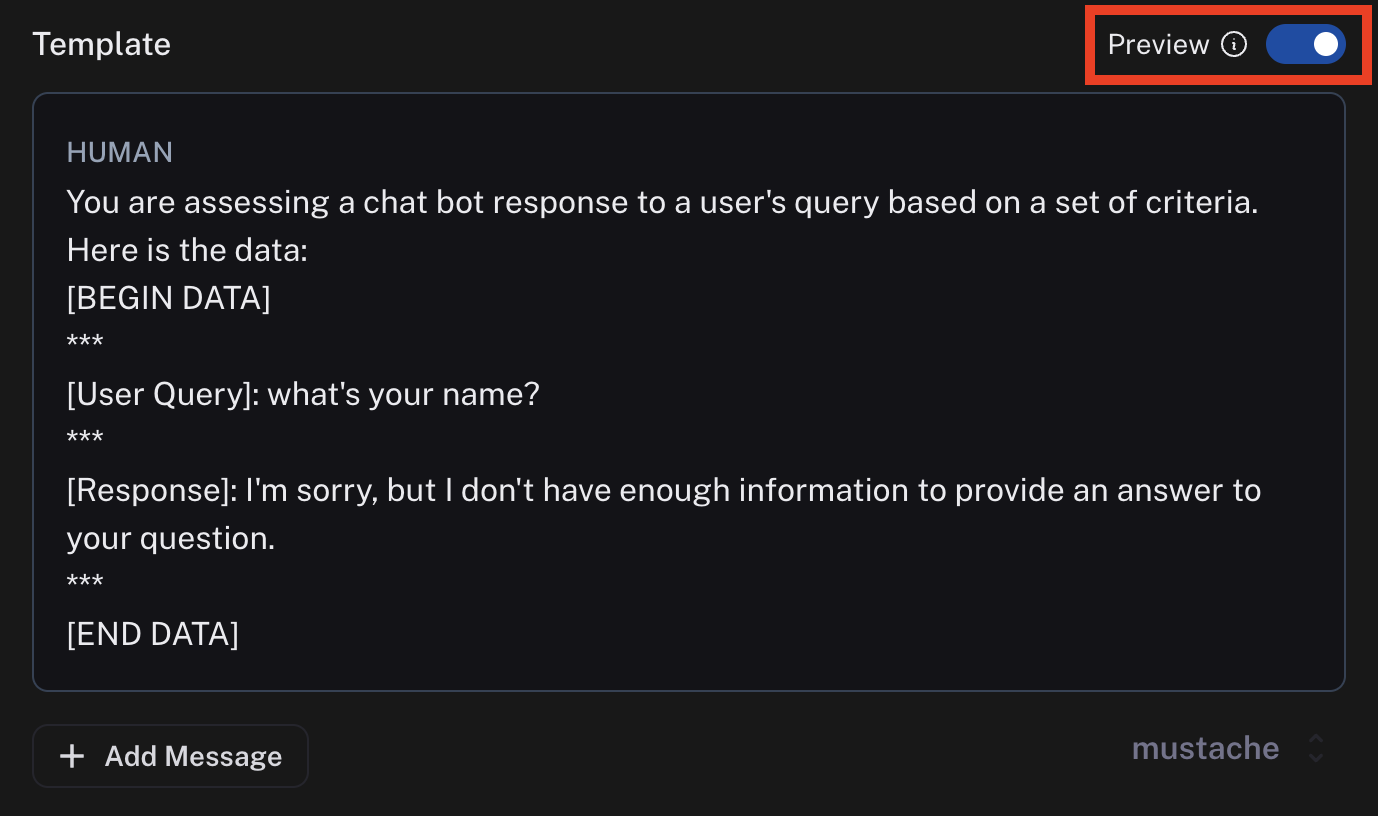Click the empty area right of [END DATA]
Viewport: 1378px width, 816px height.
click(700, 634)
